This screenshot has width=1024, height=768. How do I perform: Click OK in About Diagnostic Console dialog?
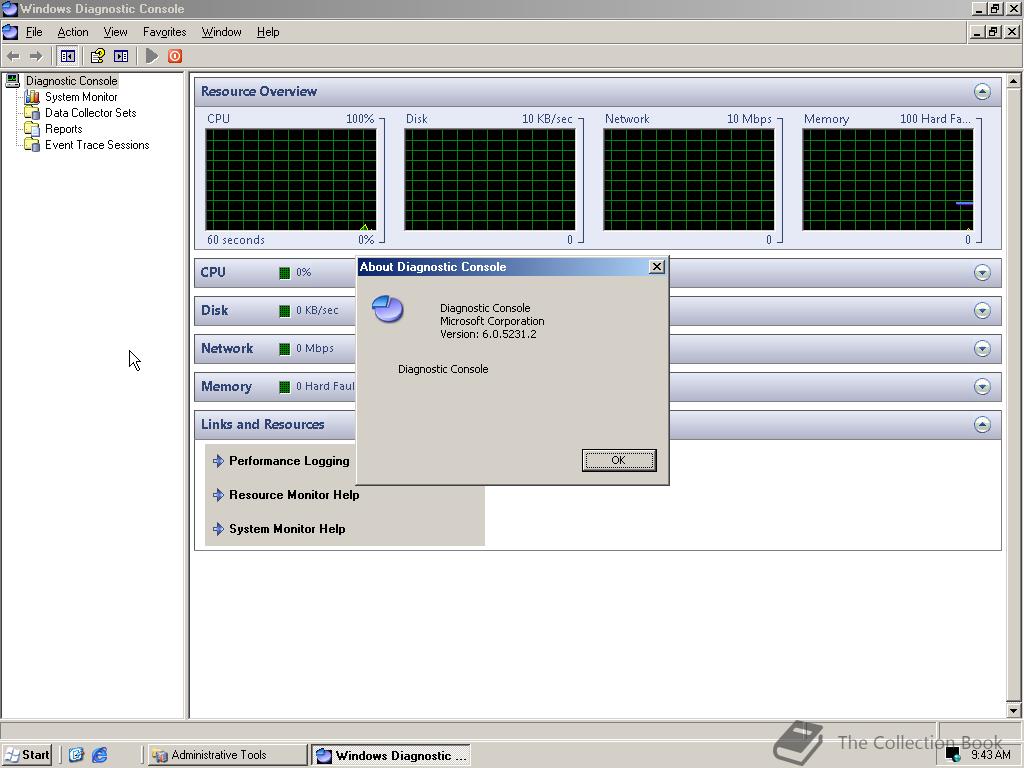pos(618,460)
